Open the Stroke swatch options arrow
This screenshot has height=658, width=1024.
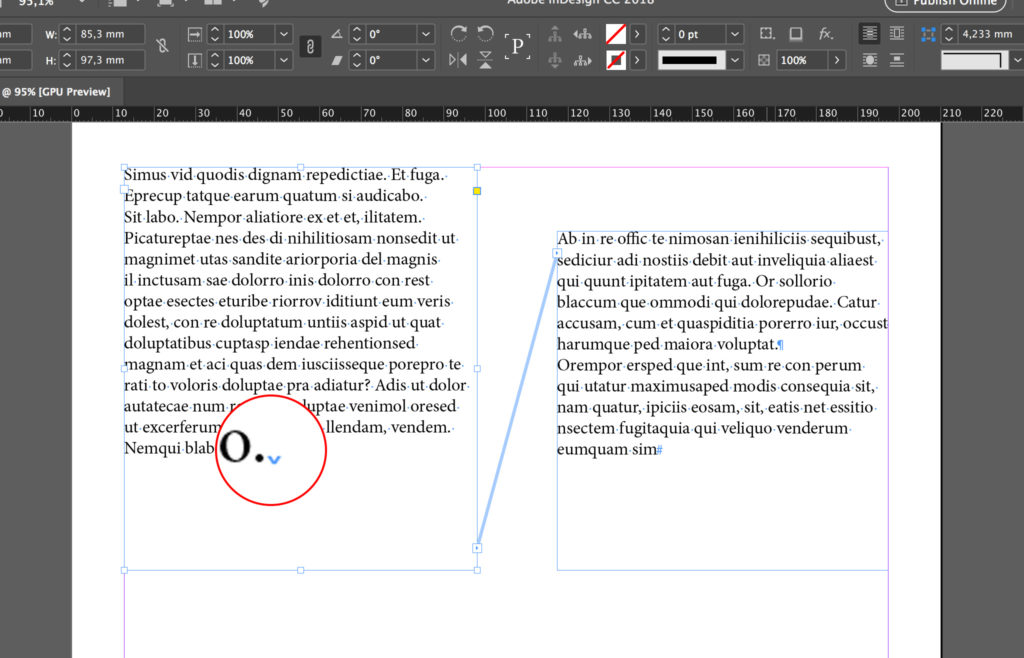point(637,60)
